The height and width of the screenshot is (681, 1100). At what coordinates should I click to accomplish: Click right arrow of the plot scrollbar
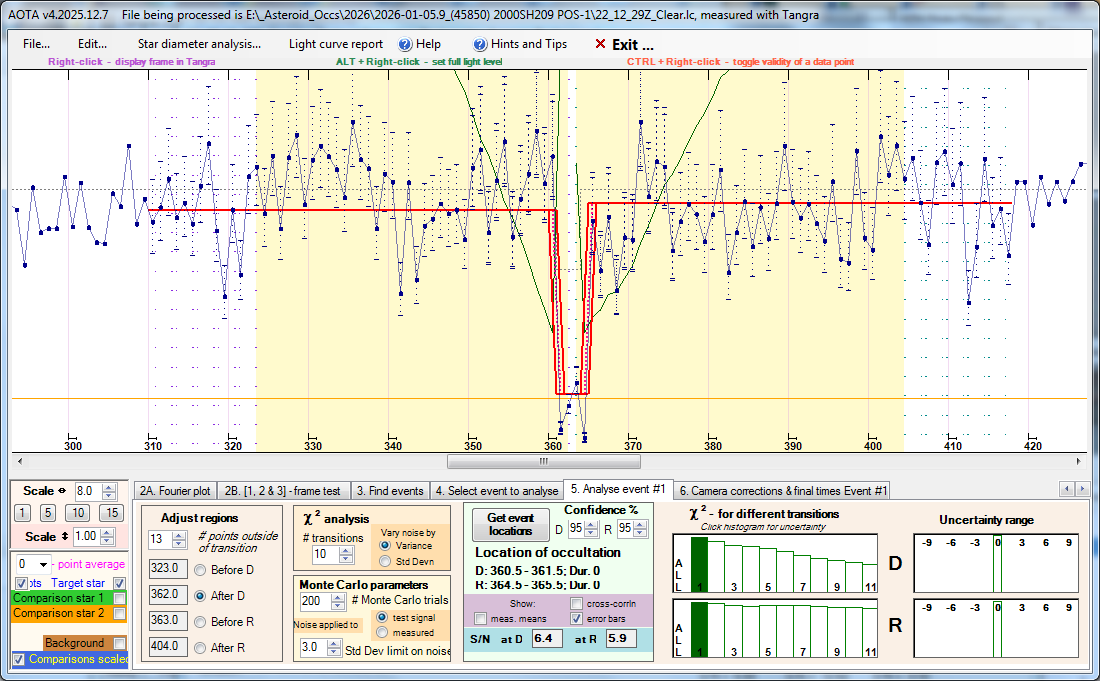[x=1078, y=461]
